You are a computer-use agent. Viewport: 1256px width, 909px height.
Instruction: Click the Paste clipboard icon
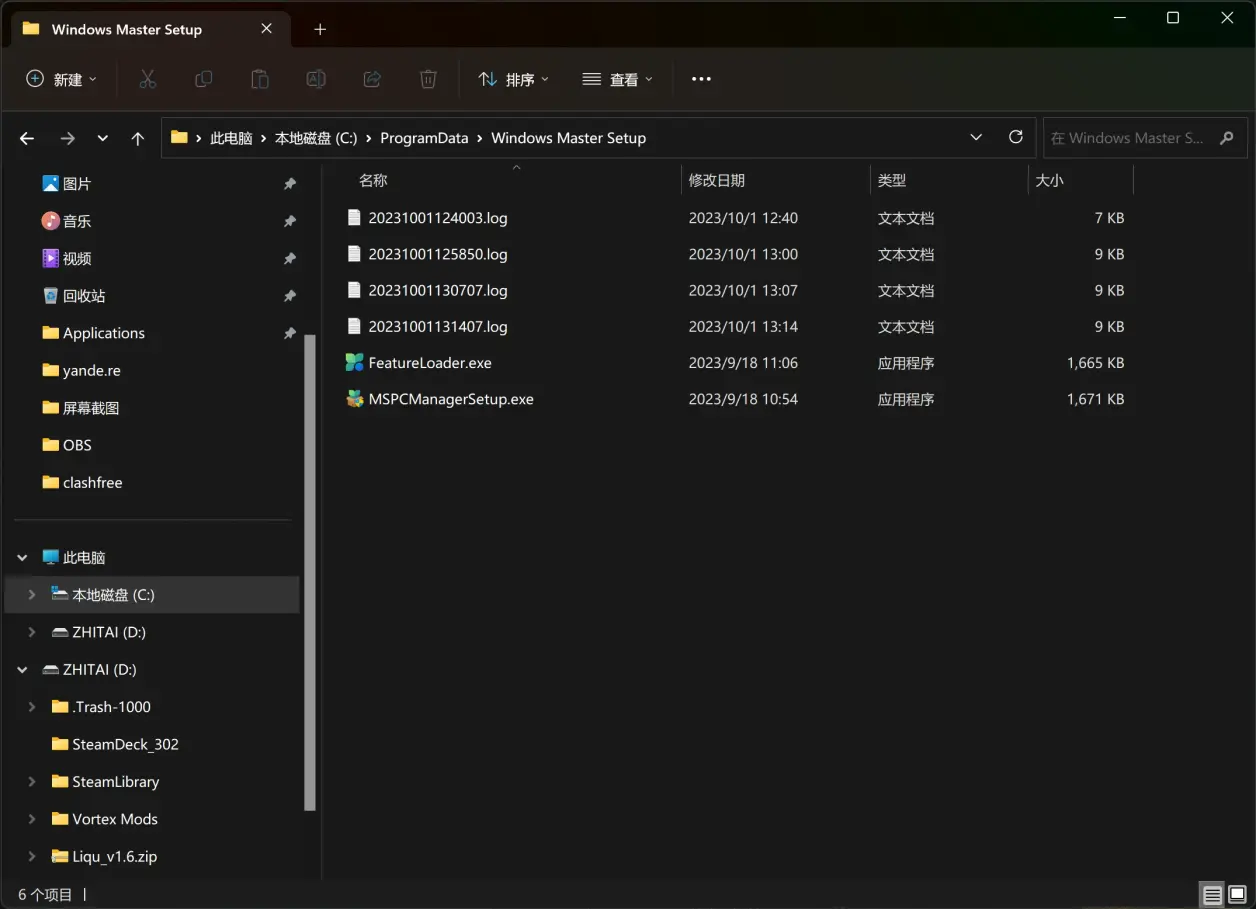[x=259, y=79]
